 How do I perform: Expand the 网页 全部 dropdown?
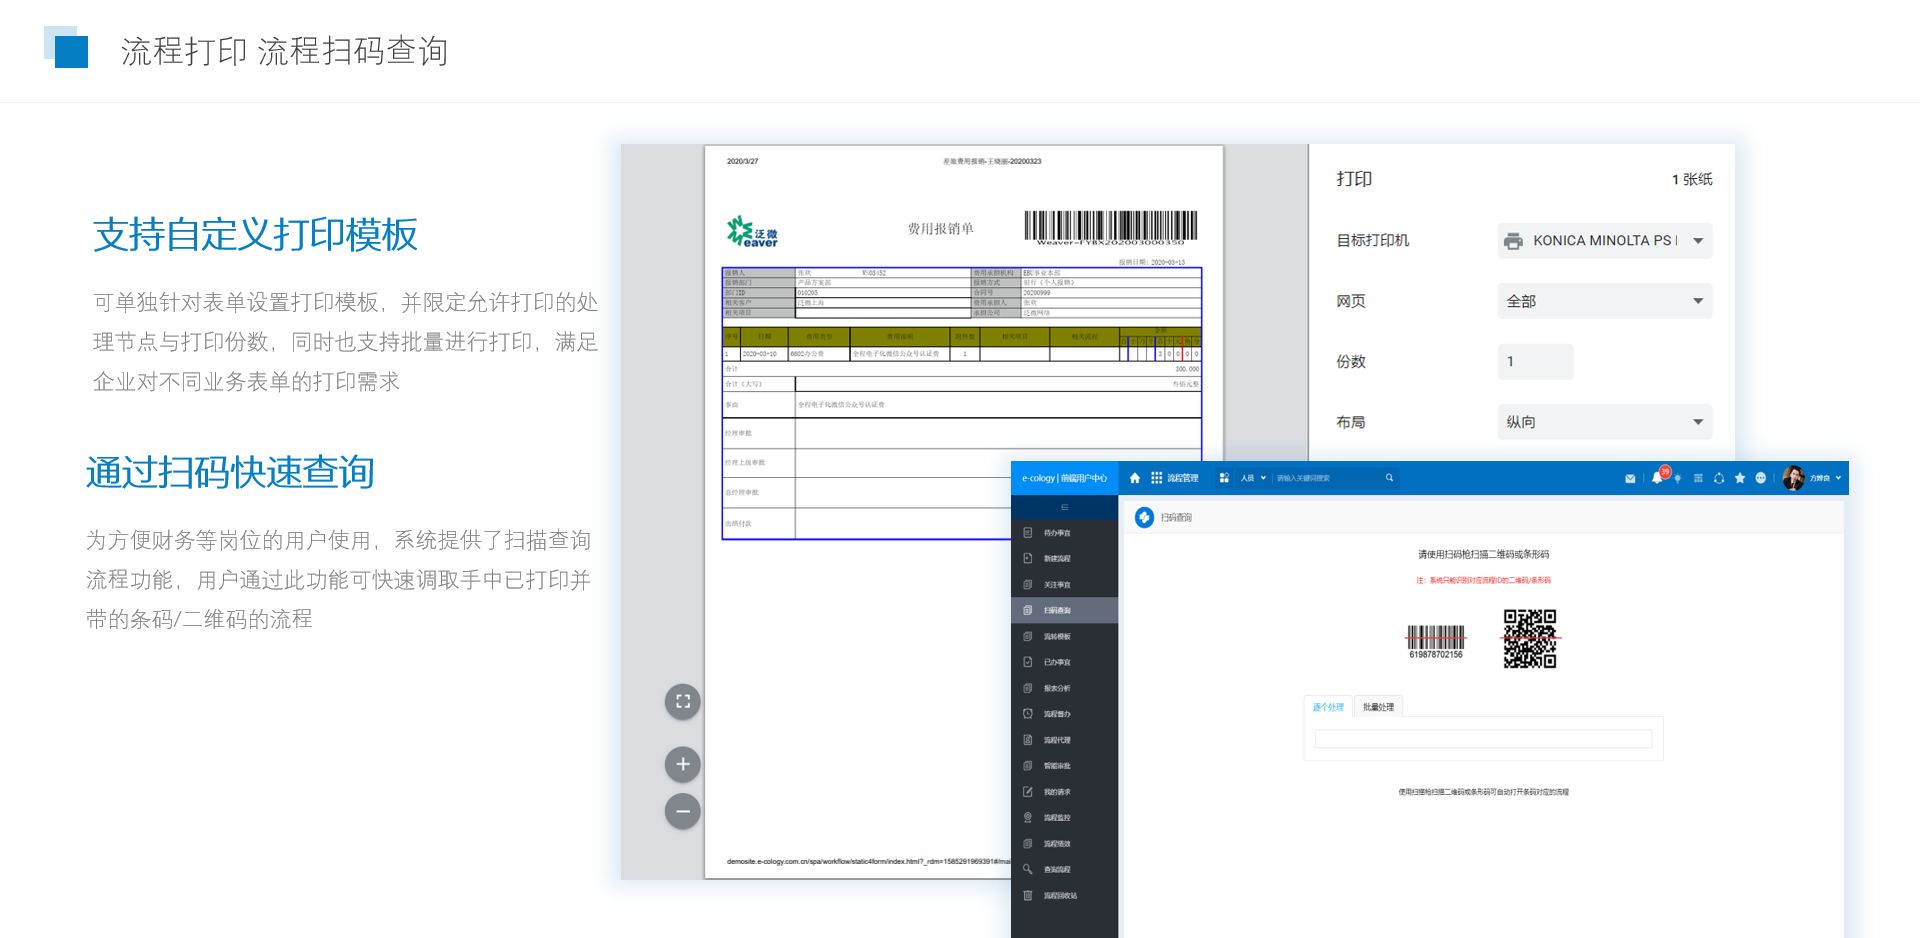click(1604, 301)
